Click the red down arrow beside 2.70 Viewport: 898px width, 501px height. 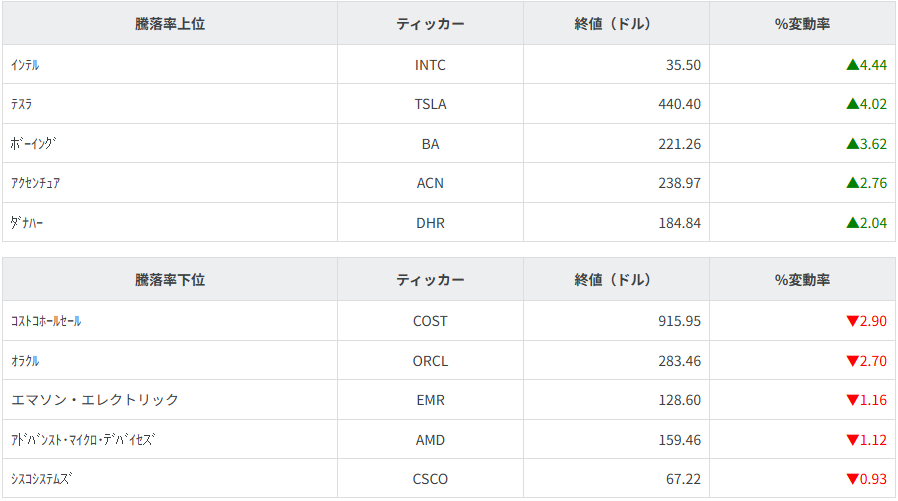point(852,361)
